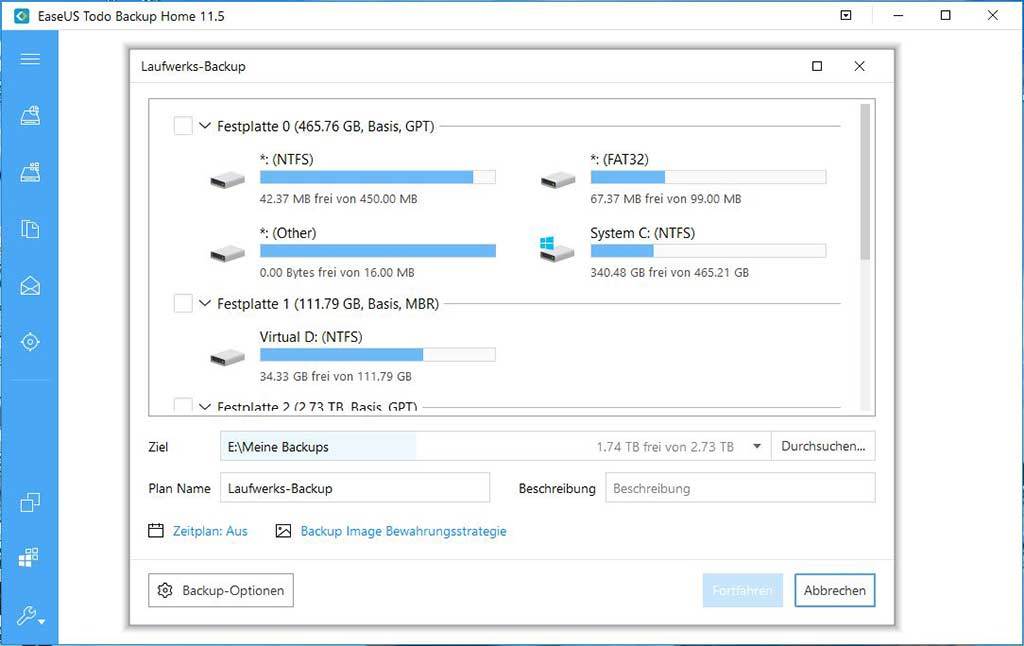The image size is (1024, 646).
Task: Open Zeitplan: Aus schedule link
Action: (x=210, y=531)
